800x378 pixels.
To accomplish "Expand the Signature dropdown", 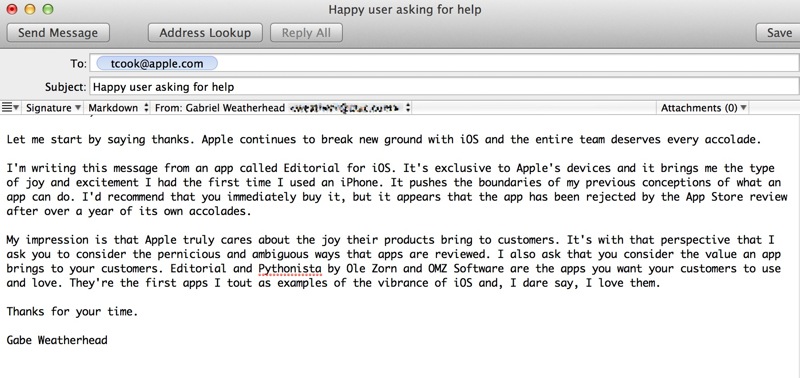I will pyautogui.click(x=53, y=108).
